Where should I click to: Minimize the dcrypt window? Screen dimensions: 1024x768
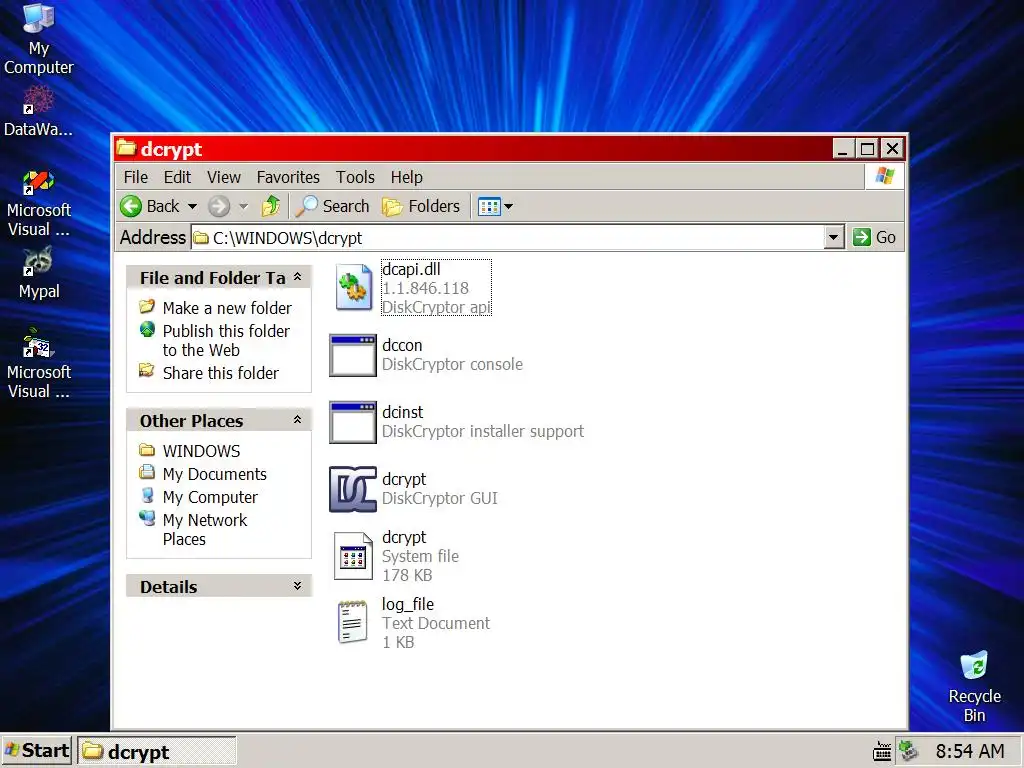(843, 149)
